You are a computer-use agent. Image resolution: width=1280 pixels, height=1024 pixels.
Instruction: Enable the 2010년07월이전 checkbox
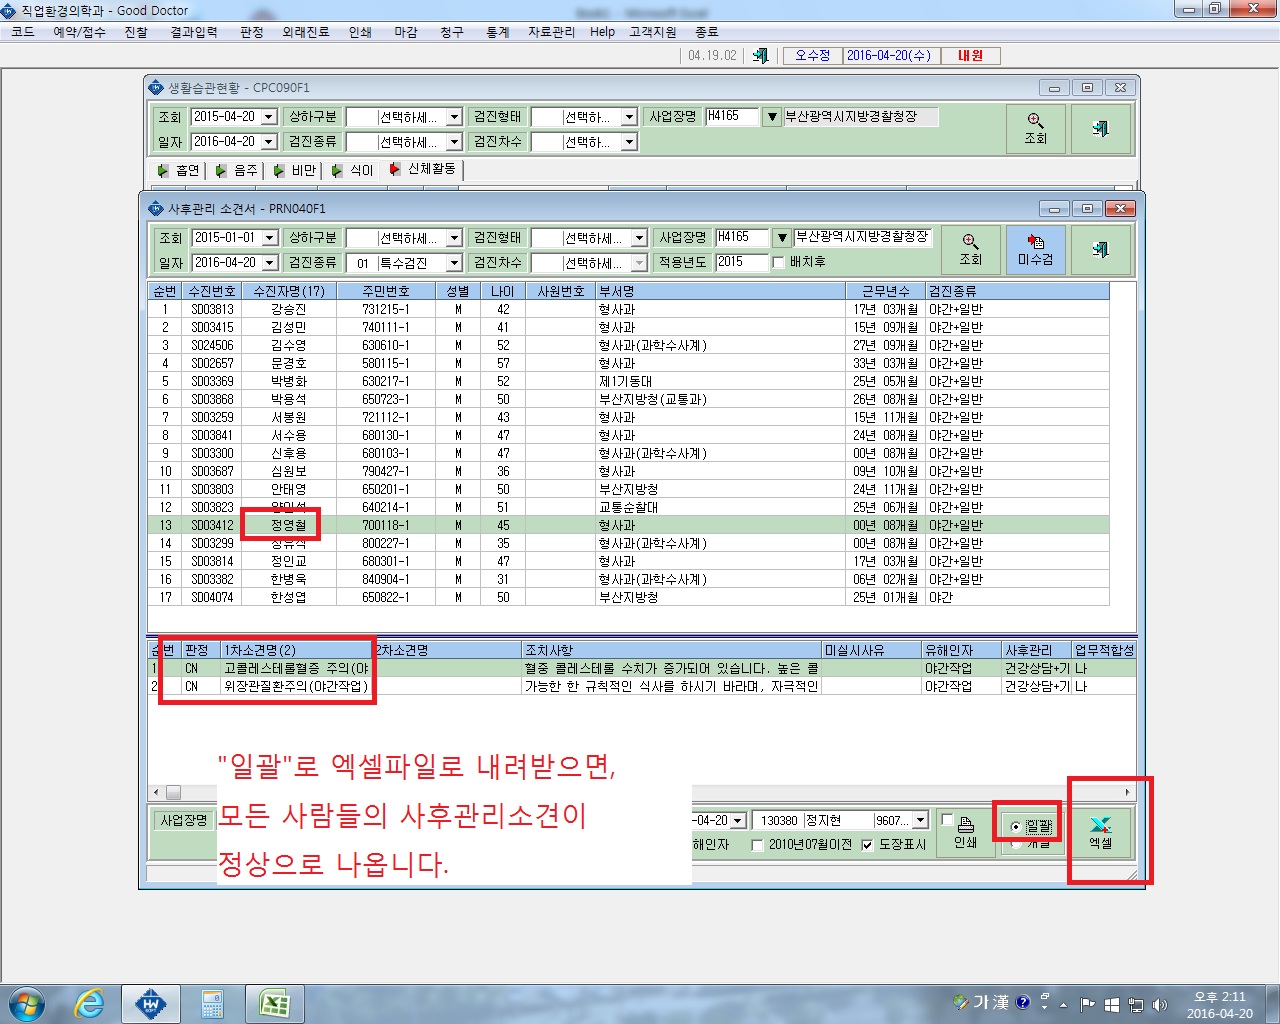click(x=757, y=845)
